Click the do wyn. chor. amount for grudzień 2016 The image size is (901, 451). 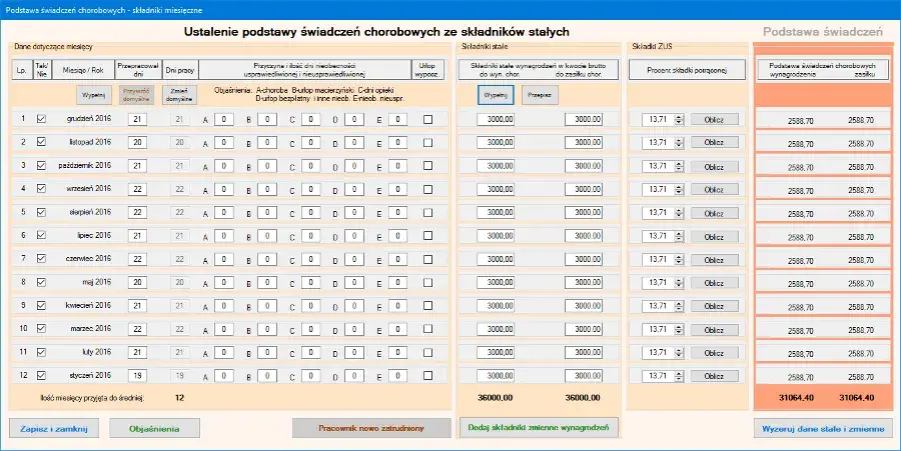coord(495,120)
